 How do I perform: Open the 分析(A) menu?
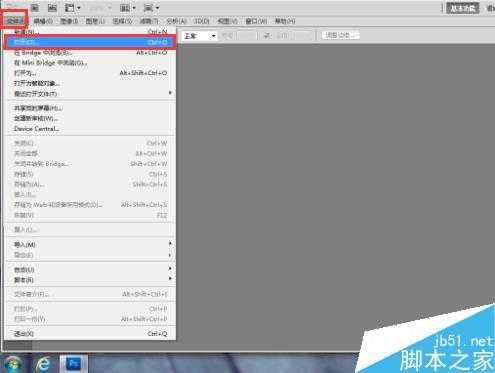pos(176,21)
